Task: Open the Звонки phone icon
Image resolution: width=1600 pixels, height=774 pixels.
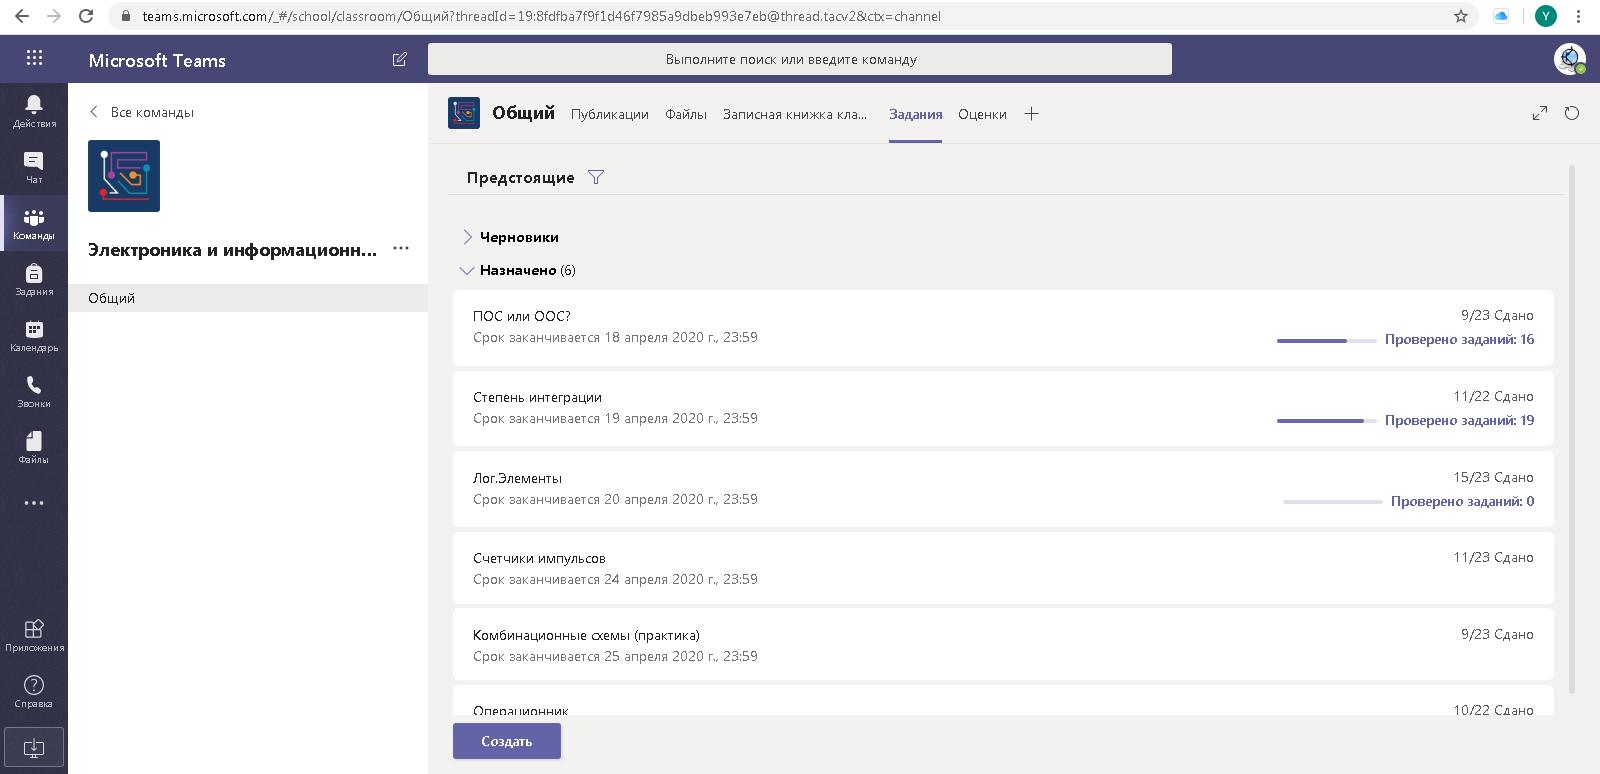Action: 34,390
